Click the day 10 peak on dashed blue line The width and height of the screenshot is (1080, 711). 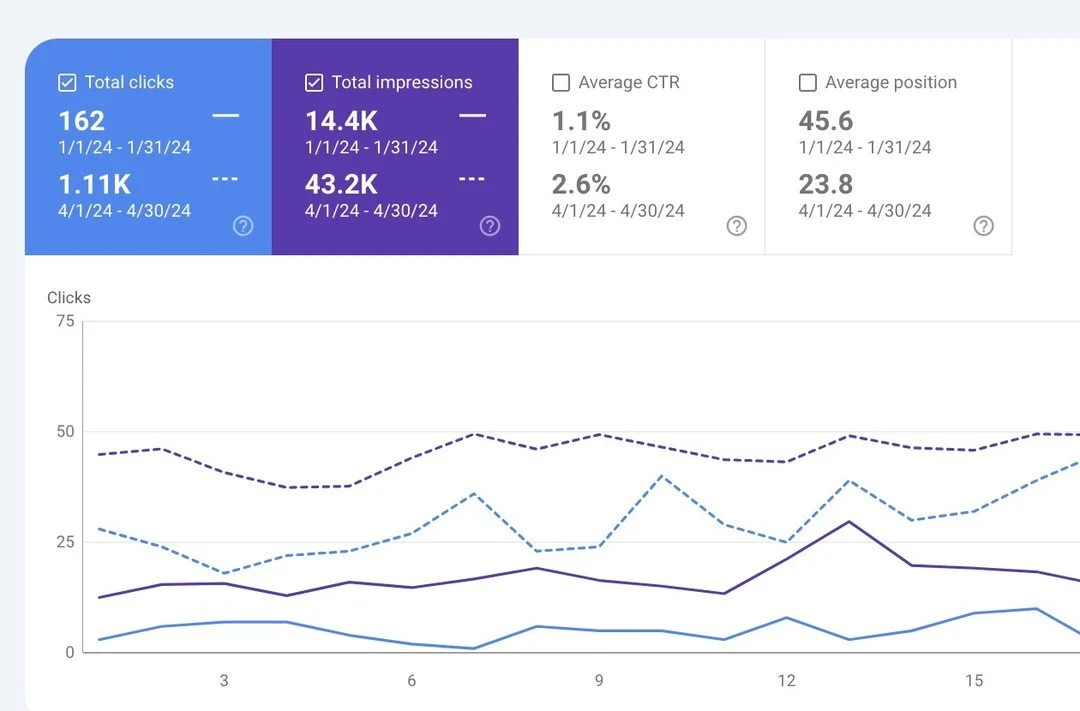click(661, 475)
